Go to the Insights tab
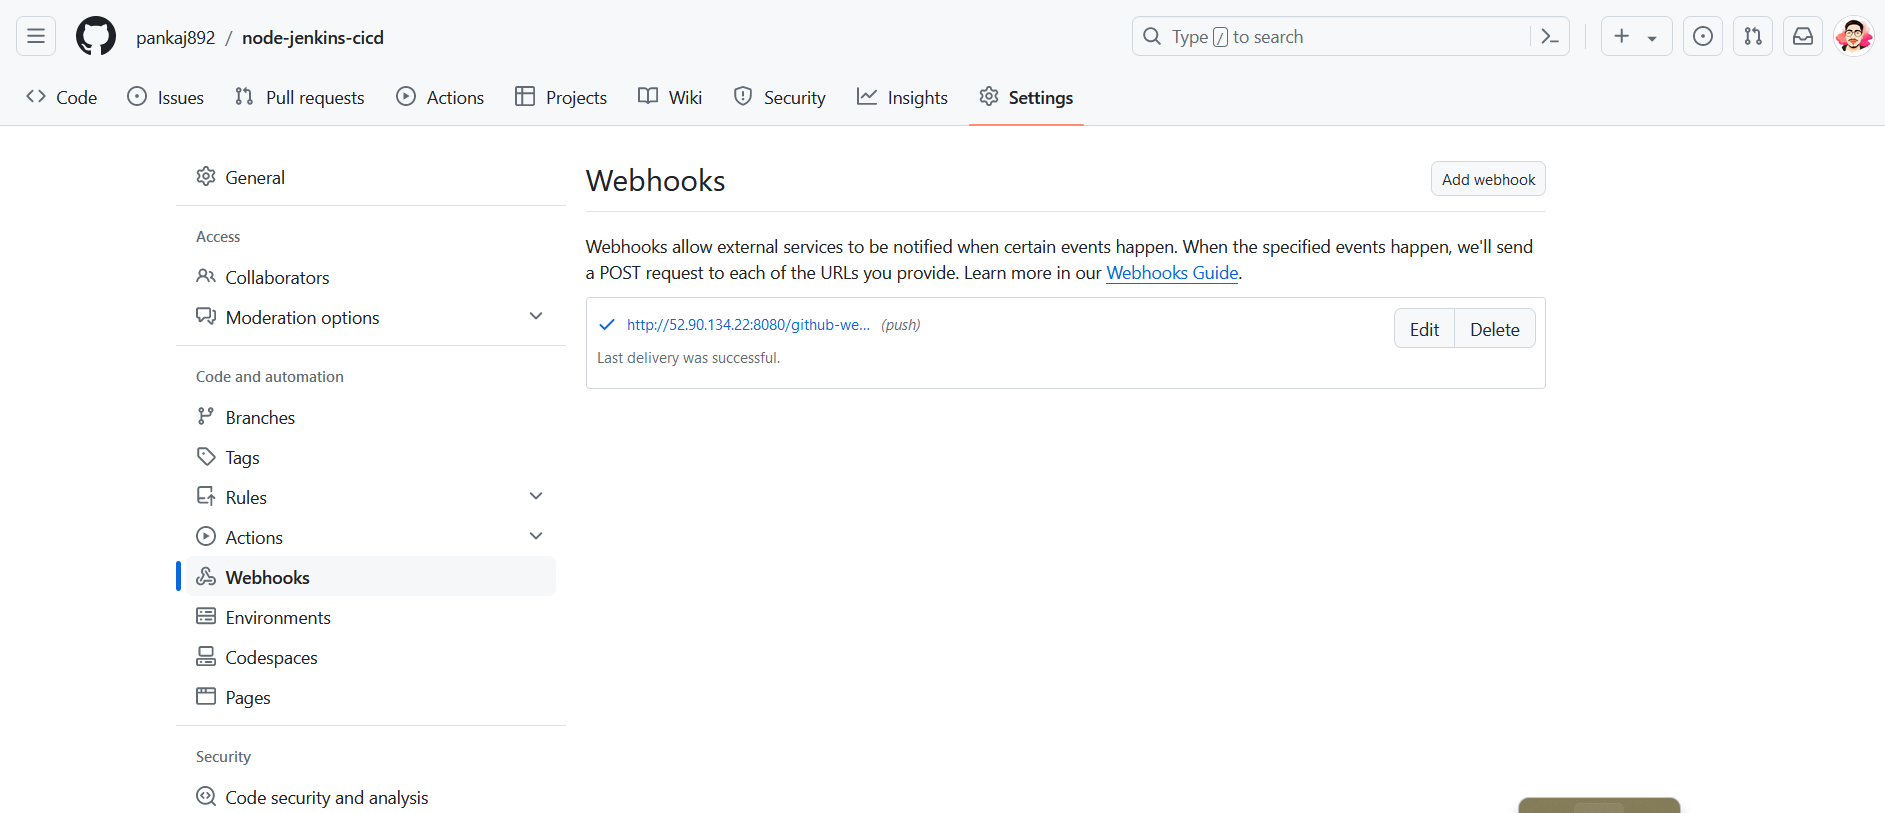 coord(902,97)
